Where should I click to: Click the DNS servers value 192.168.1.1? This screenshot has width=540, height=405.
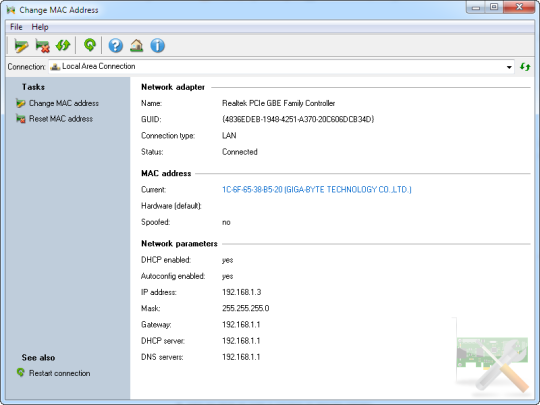click(241, 357)
